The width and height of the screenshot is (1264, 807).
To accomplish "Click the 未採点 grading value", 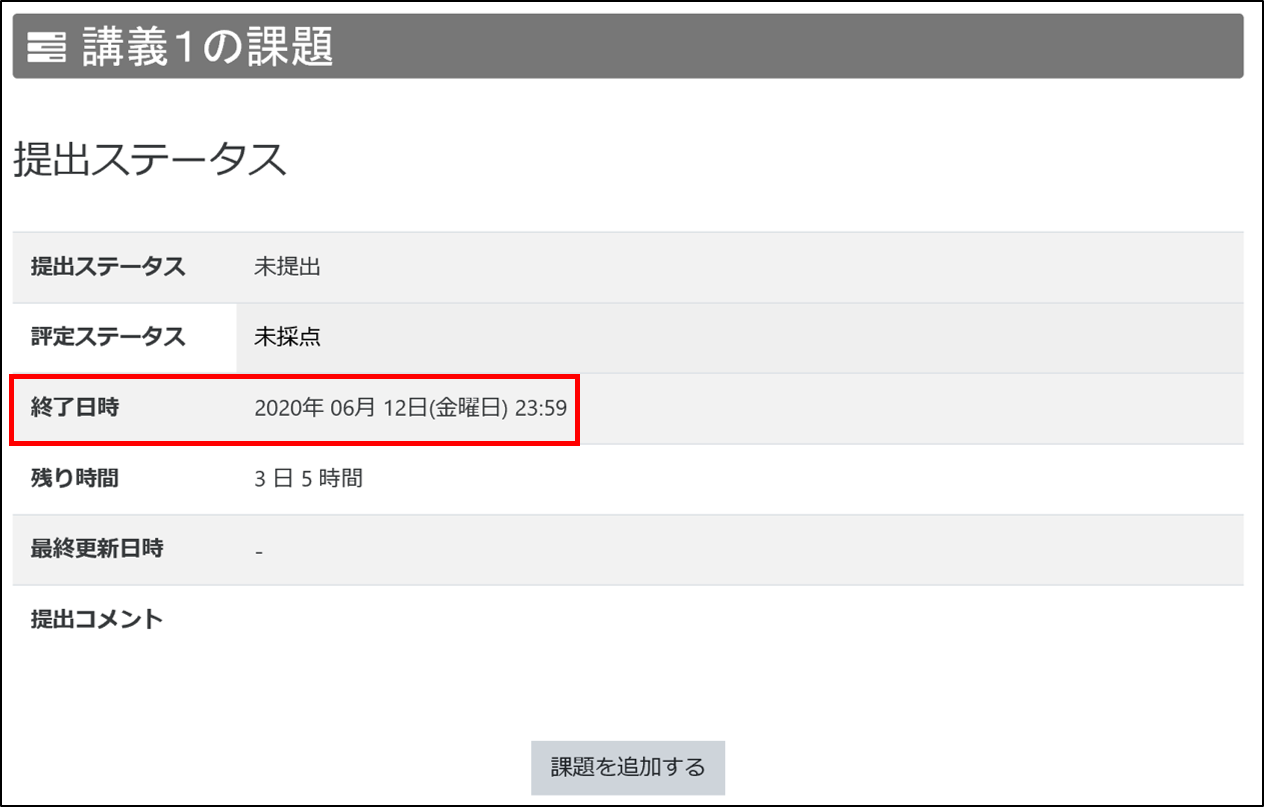I will 287,337.
